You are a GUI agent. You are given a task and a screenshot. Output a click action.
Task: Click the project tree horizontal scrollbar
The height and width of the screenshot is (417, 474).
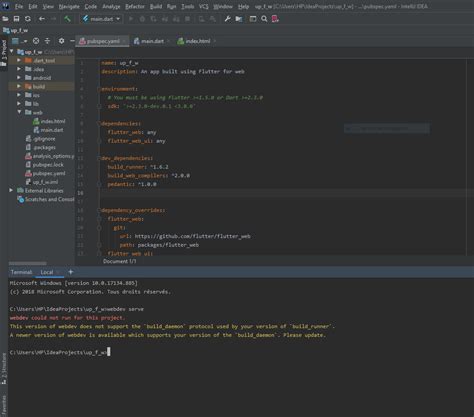28,263
